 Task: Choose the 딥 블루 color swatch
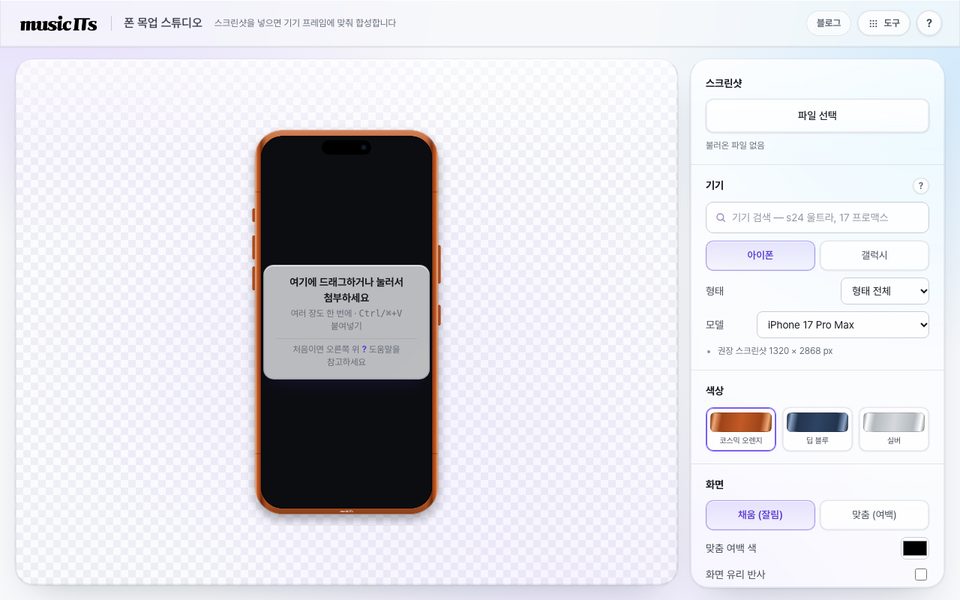coord(817,429)
